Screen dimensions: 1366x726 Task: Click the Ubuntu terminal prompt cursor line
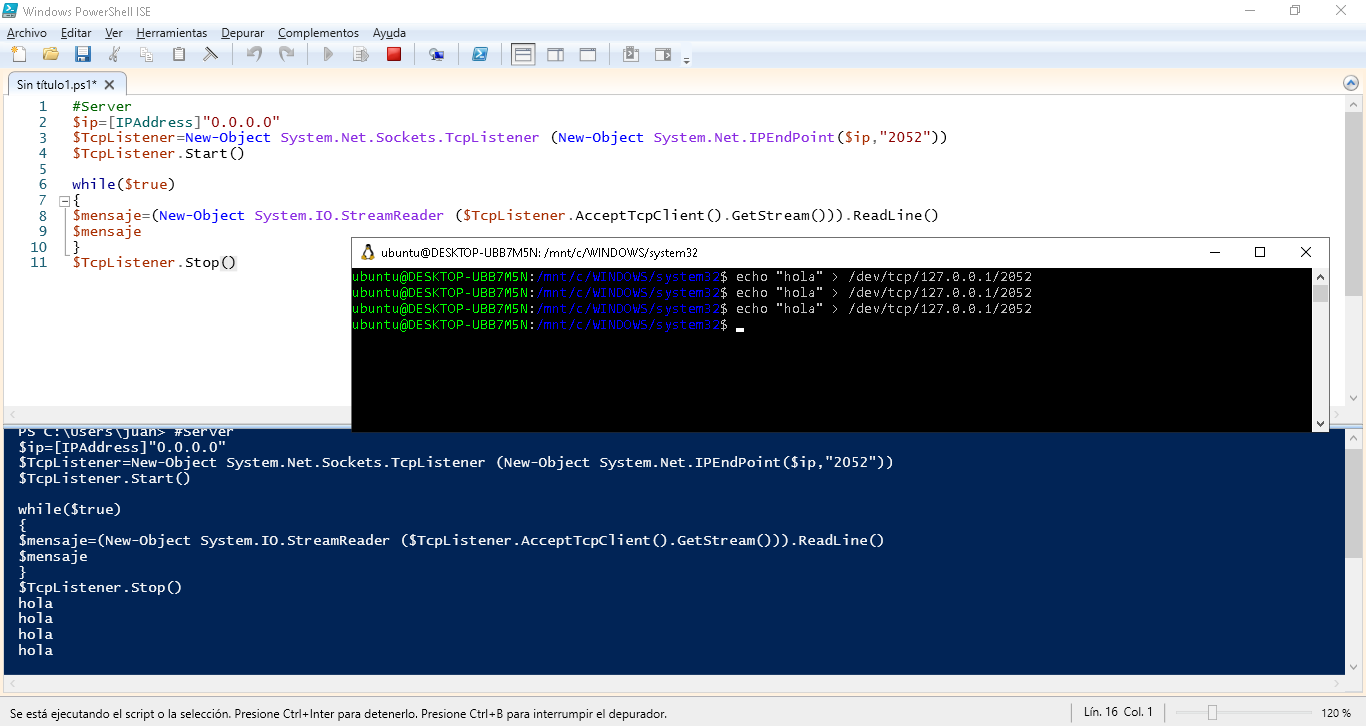point(548,325)
